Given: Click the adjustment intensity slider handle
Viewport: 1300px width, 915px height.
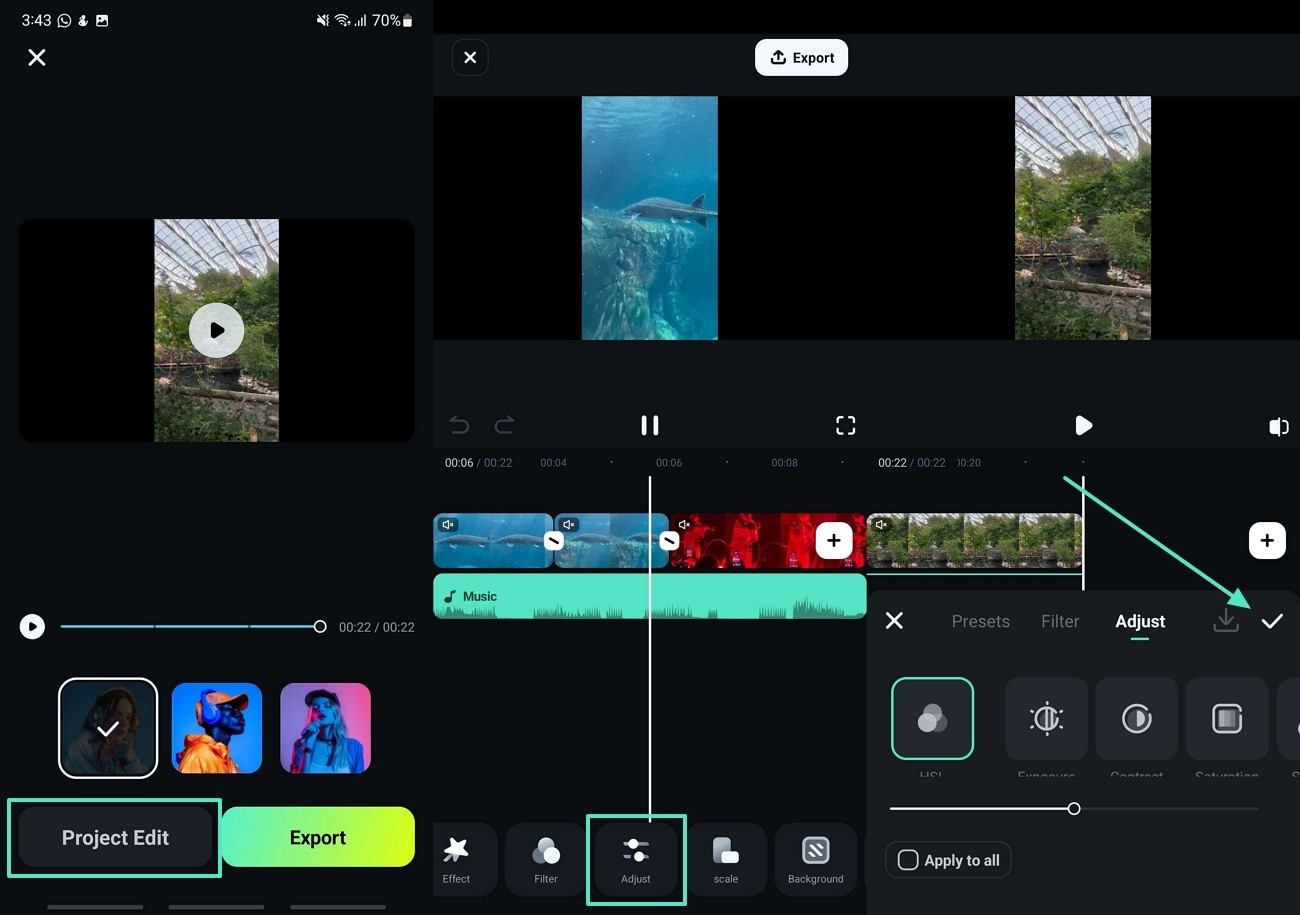Looking at the screenshot, I should [1073, 808].
